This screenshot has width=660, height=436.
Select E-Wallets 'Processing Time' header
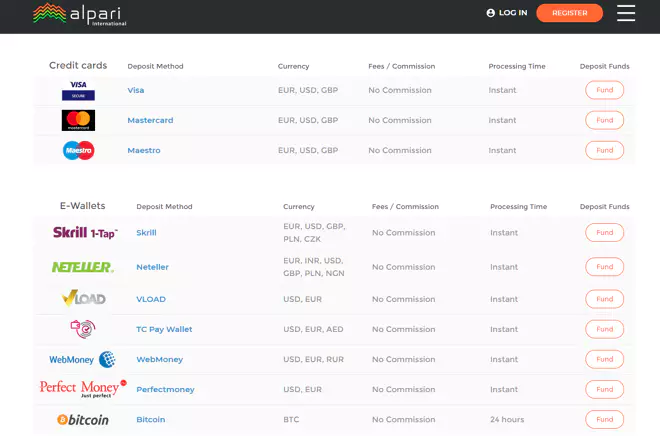(519, 207)
